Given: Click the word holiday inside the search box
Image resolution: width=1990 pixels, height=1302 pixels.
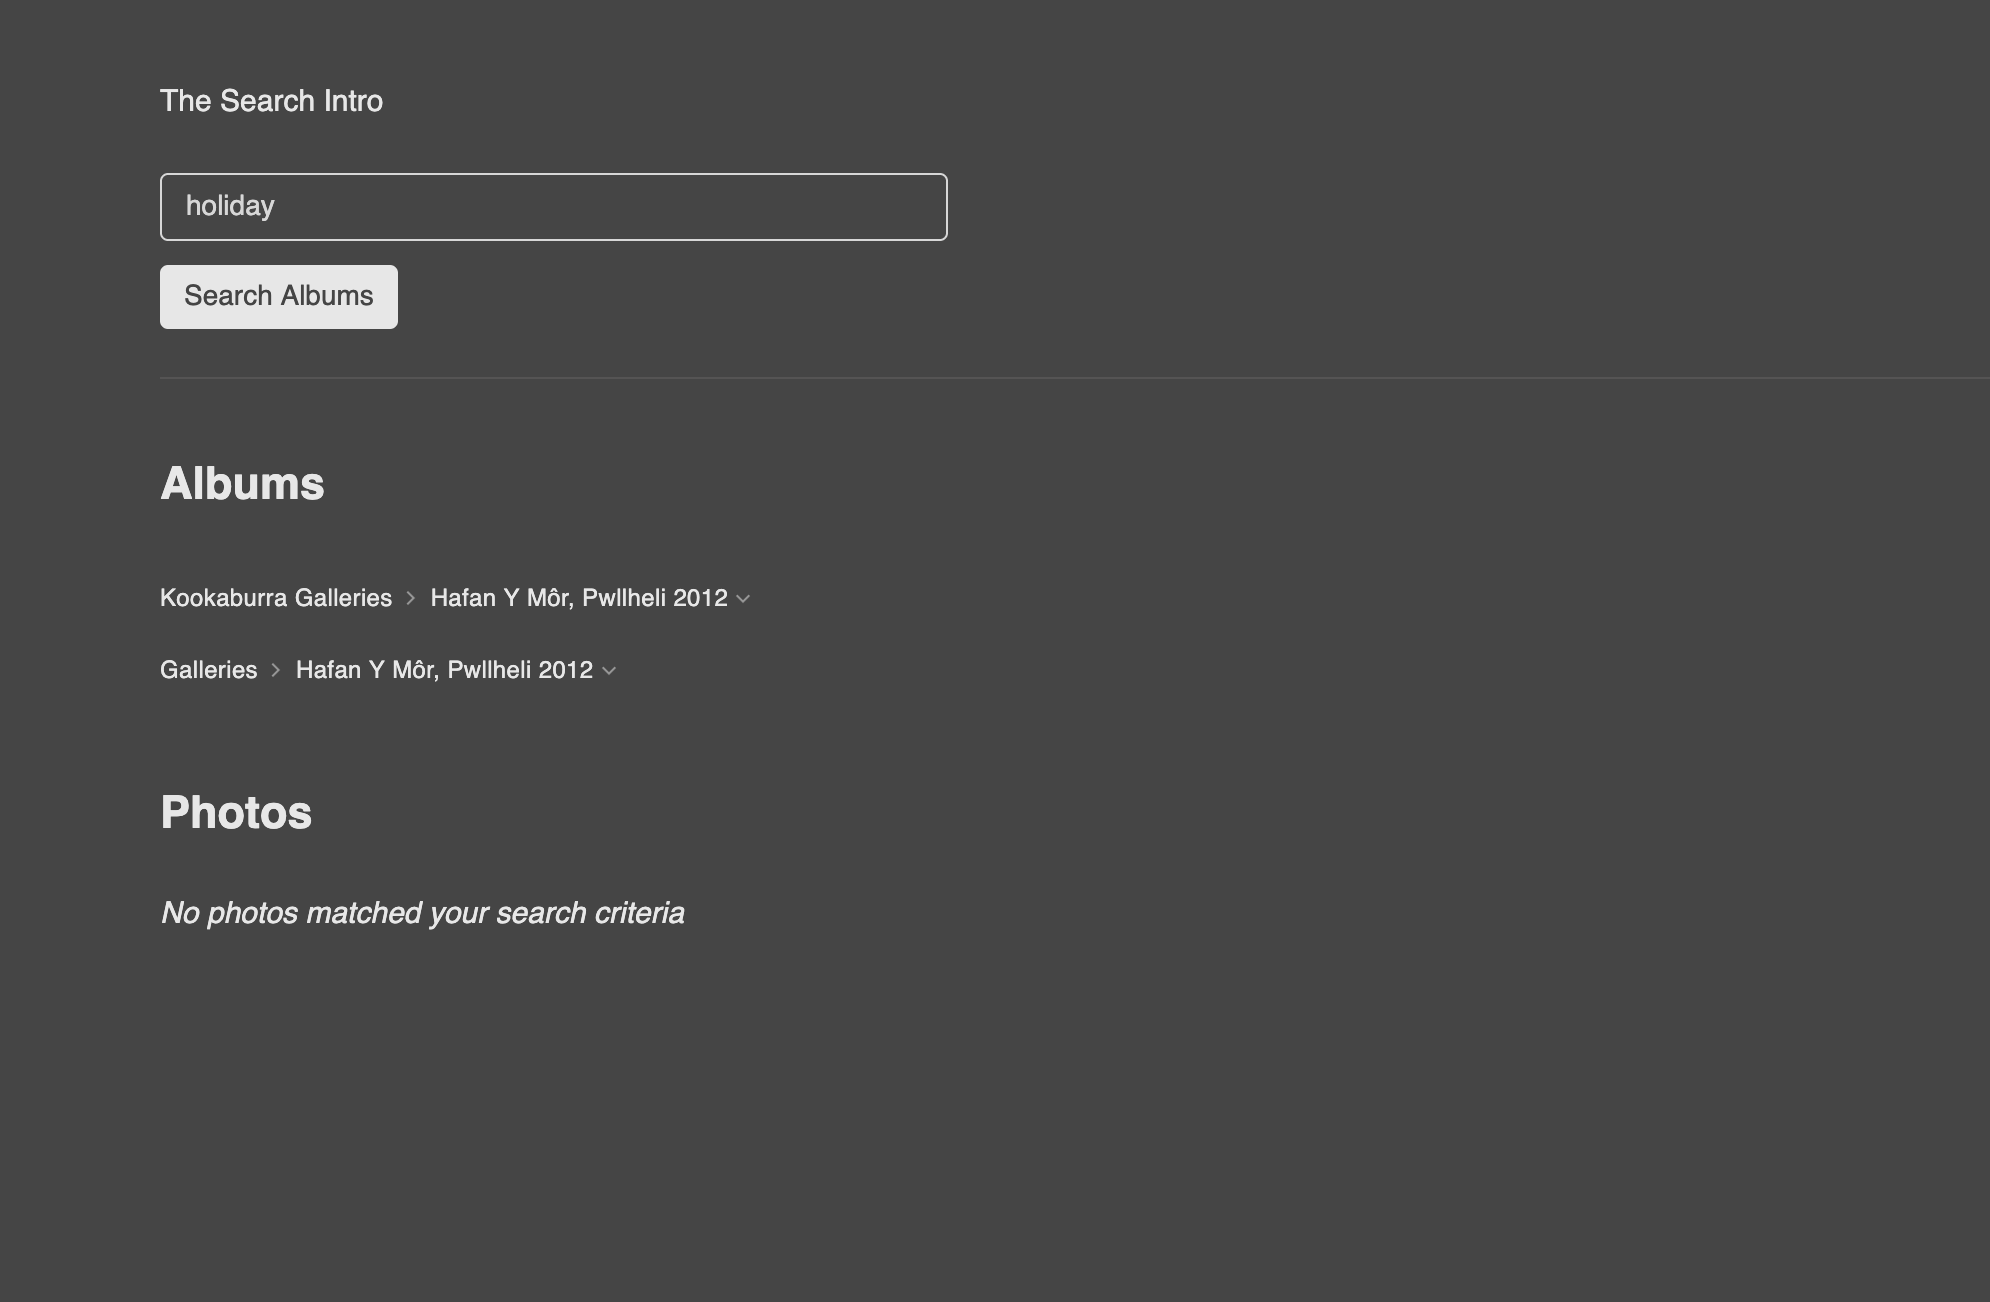Looking at the screenshot, I should [230, 206].
